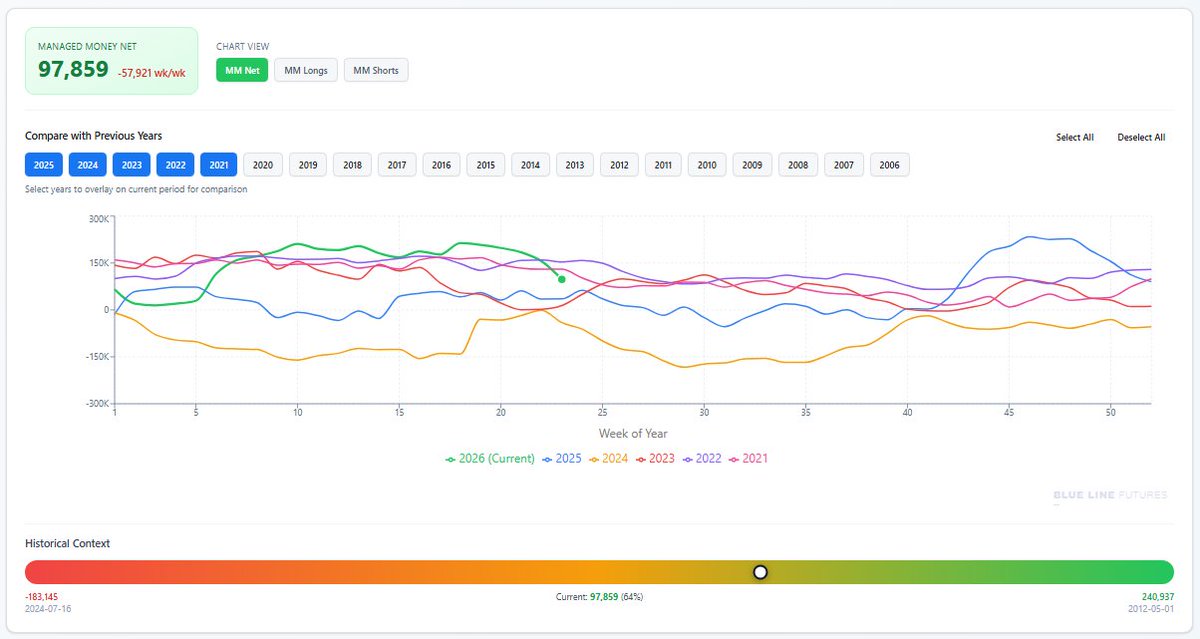Image resolution: width=1200 pixels, height=639 pixels.
Task: Click the -57,921 wk/wk change text
Action: 151,73
